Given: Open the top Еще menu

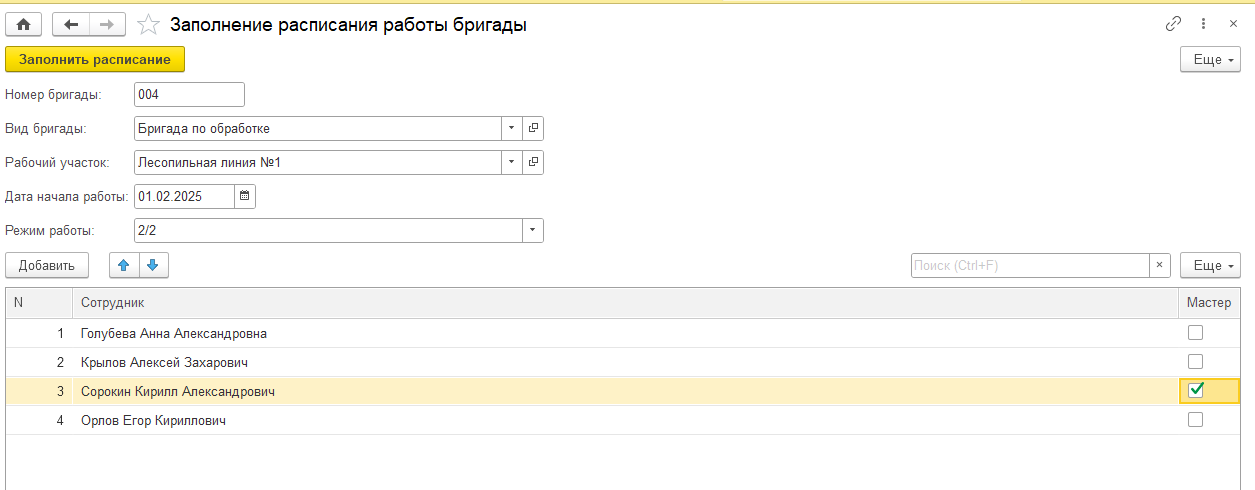Looking at the screenshot, I should (x=1210, y=60).
